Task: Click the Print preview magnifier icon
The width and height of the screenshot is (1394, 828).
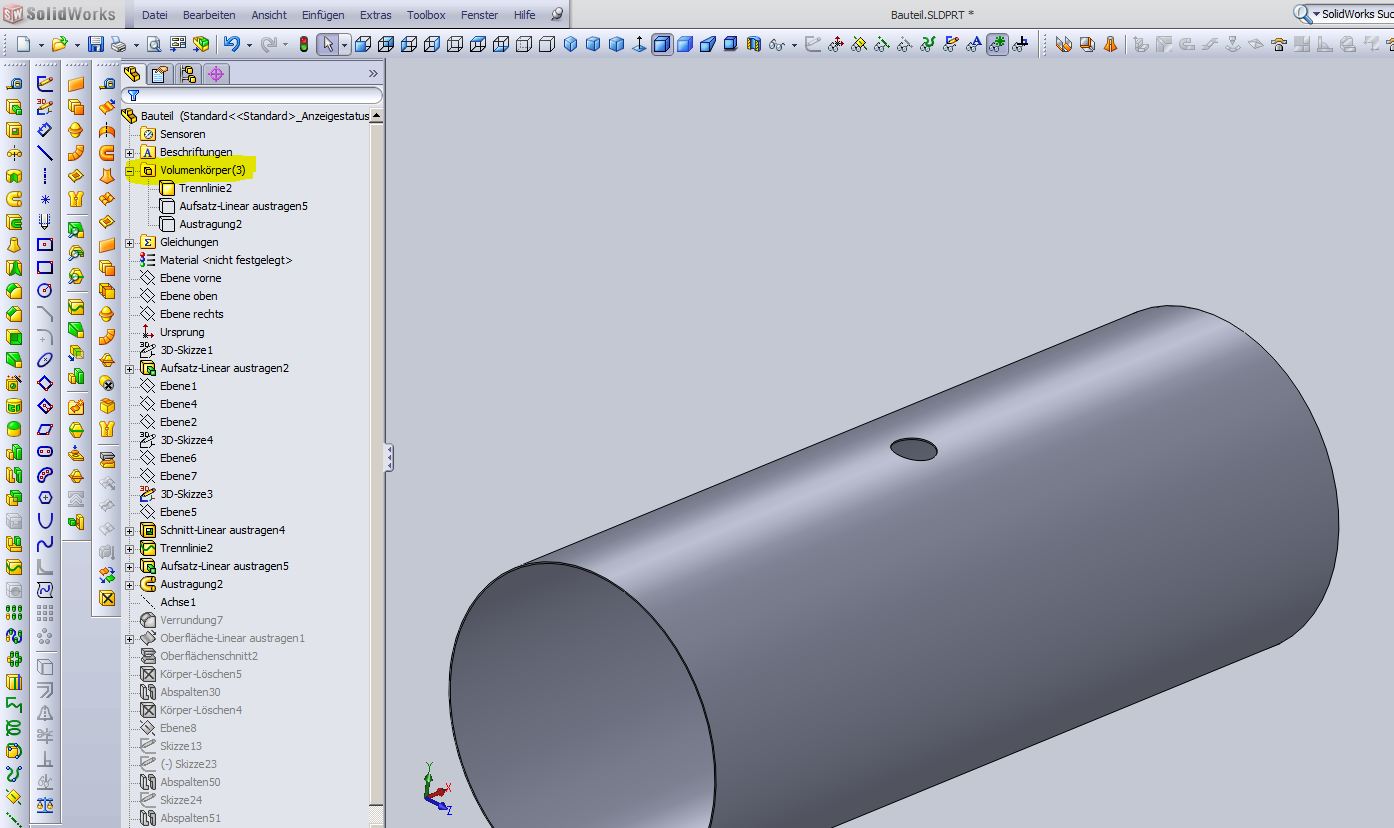Action: [154, 45]
